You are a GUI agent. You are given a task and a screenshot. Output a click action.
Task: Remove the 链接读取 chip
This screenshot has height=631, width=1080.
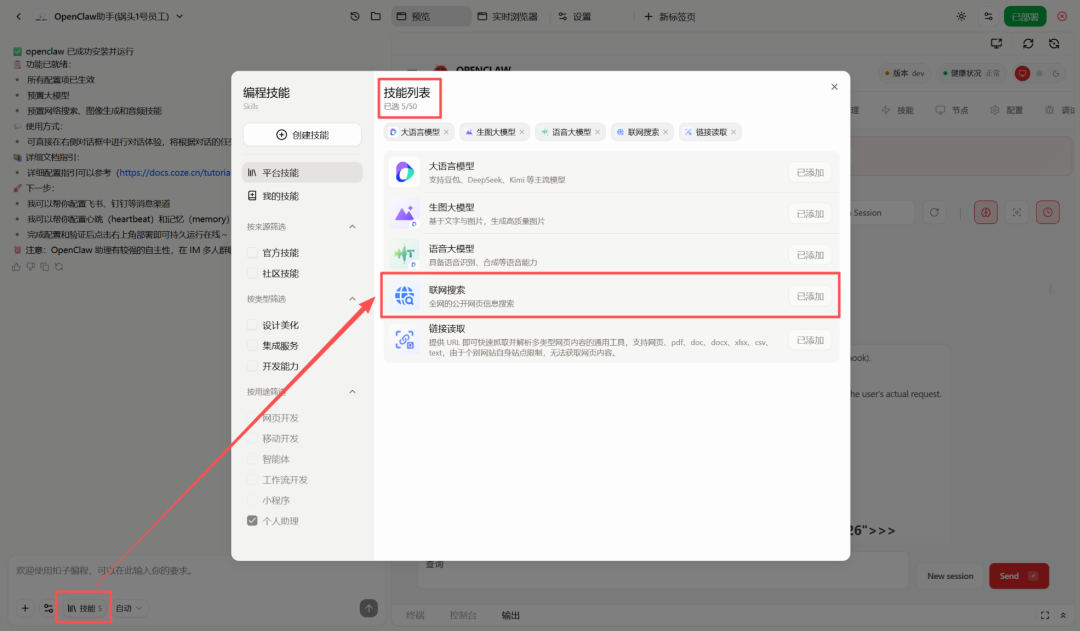pyautogui.click(x=734, y=132)
